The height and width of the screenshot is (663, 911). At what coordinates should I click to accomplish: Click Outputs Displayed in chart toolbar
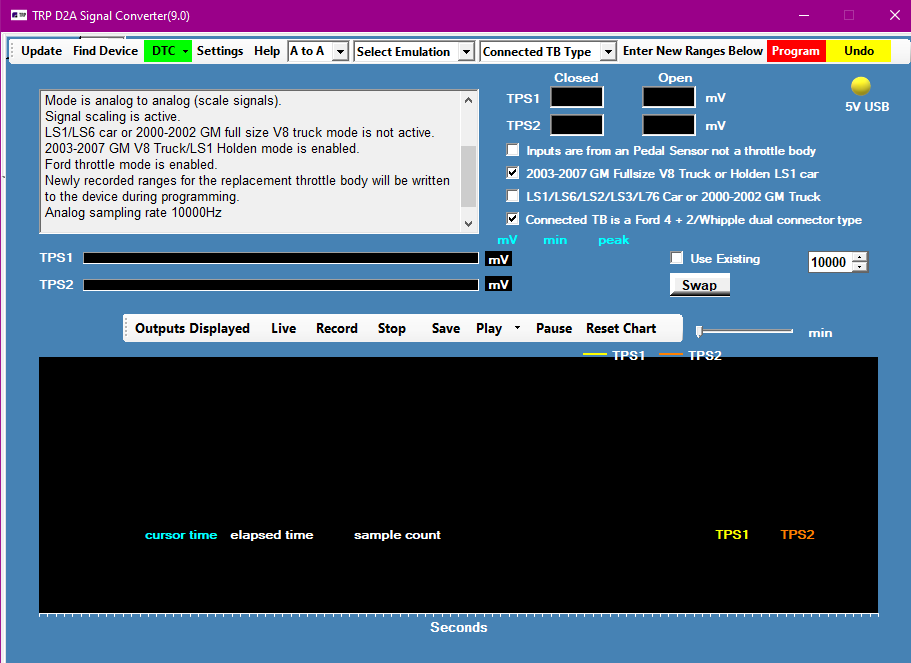point(192,328)
